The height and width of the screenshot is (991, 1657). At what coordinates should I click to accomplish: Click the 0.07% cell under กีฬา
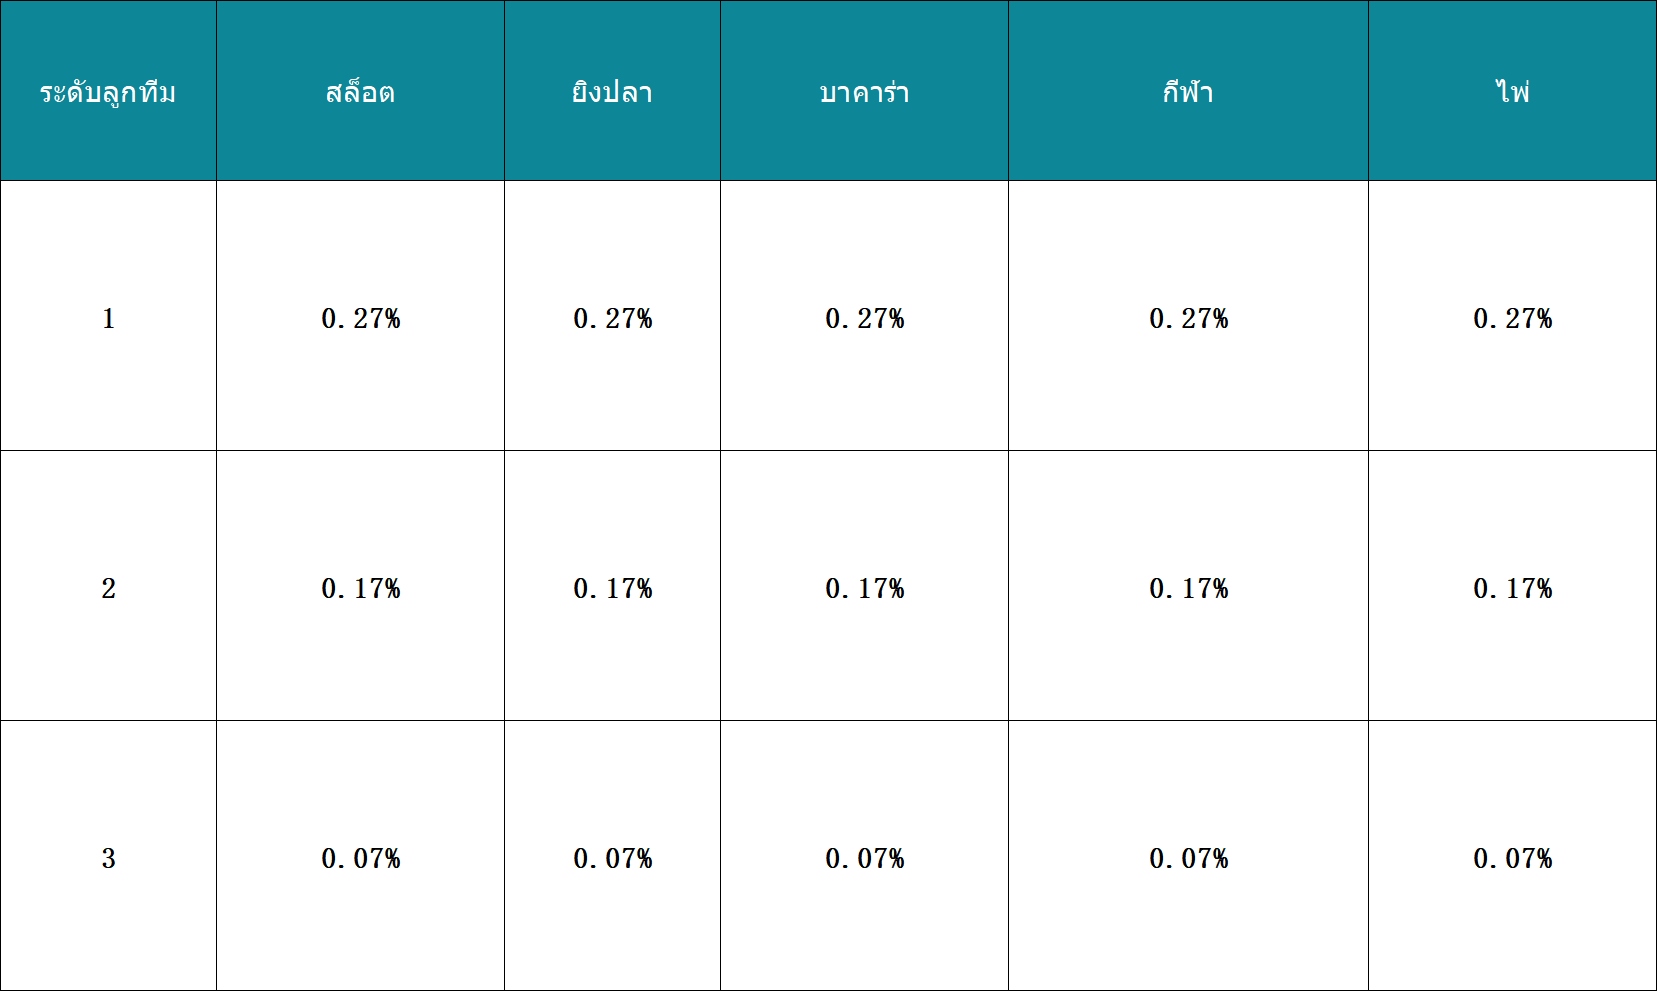click(1188, 856)
